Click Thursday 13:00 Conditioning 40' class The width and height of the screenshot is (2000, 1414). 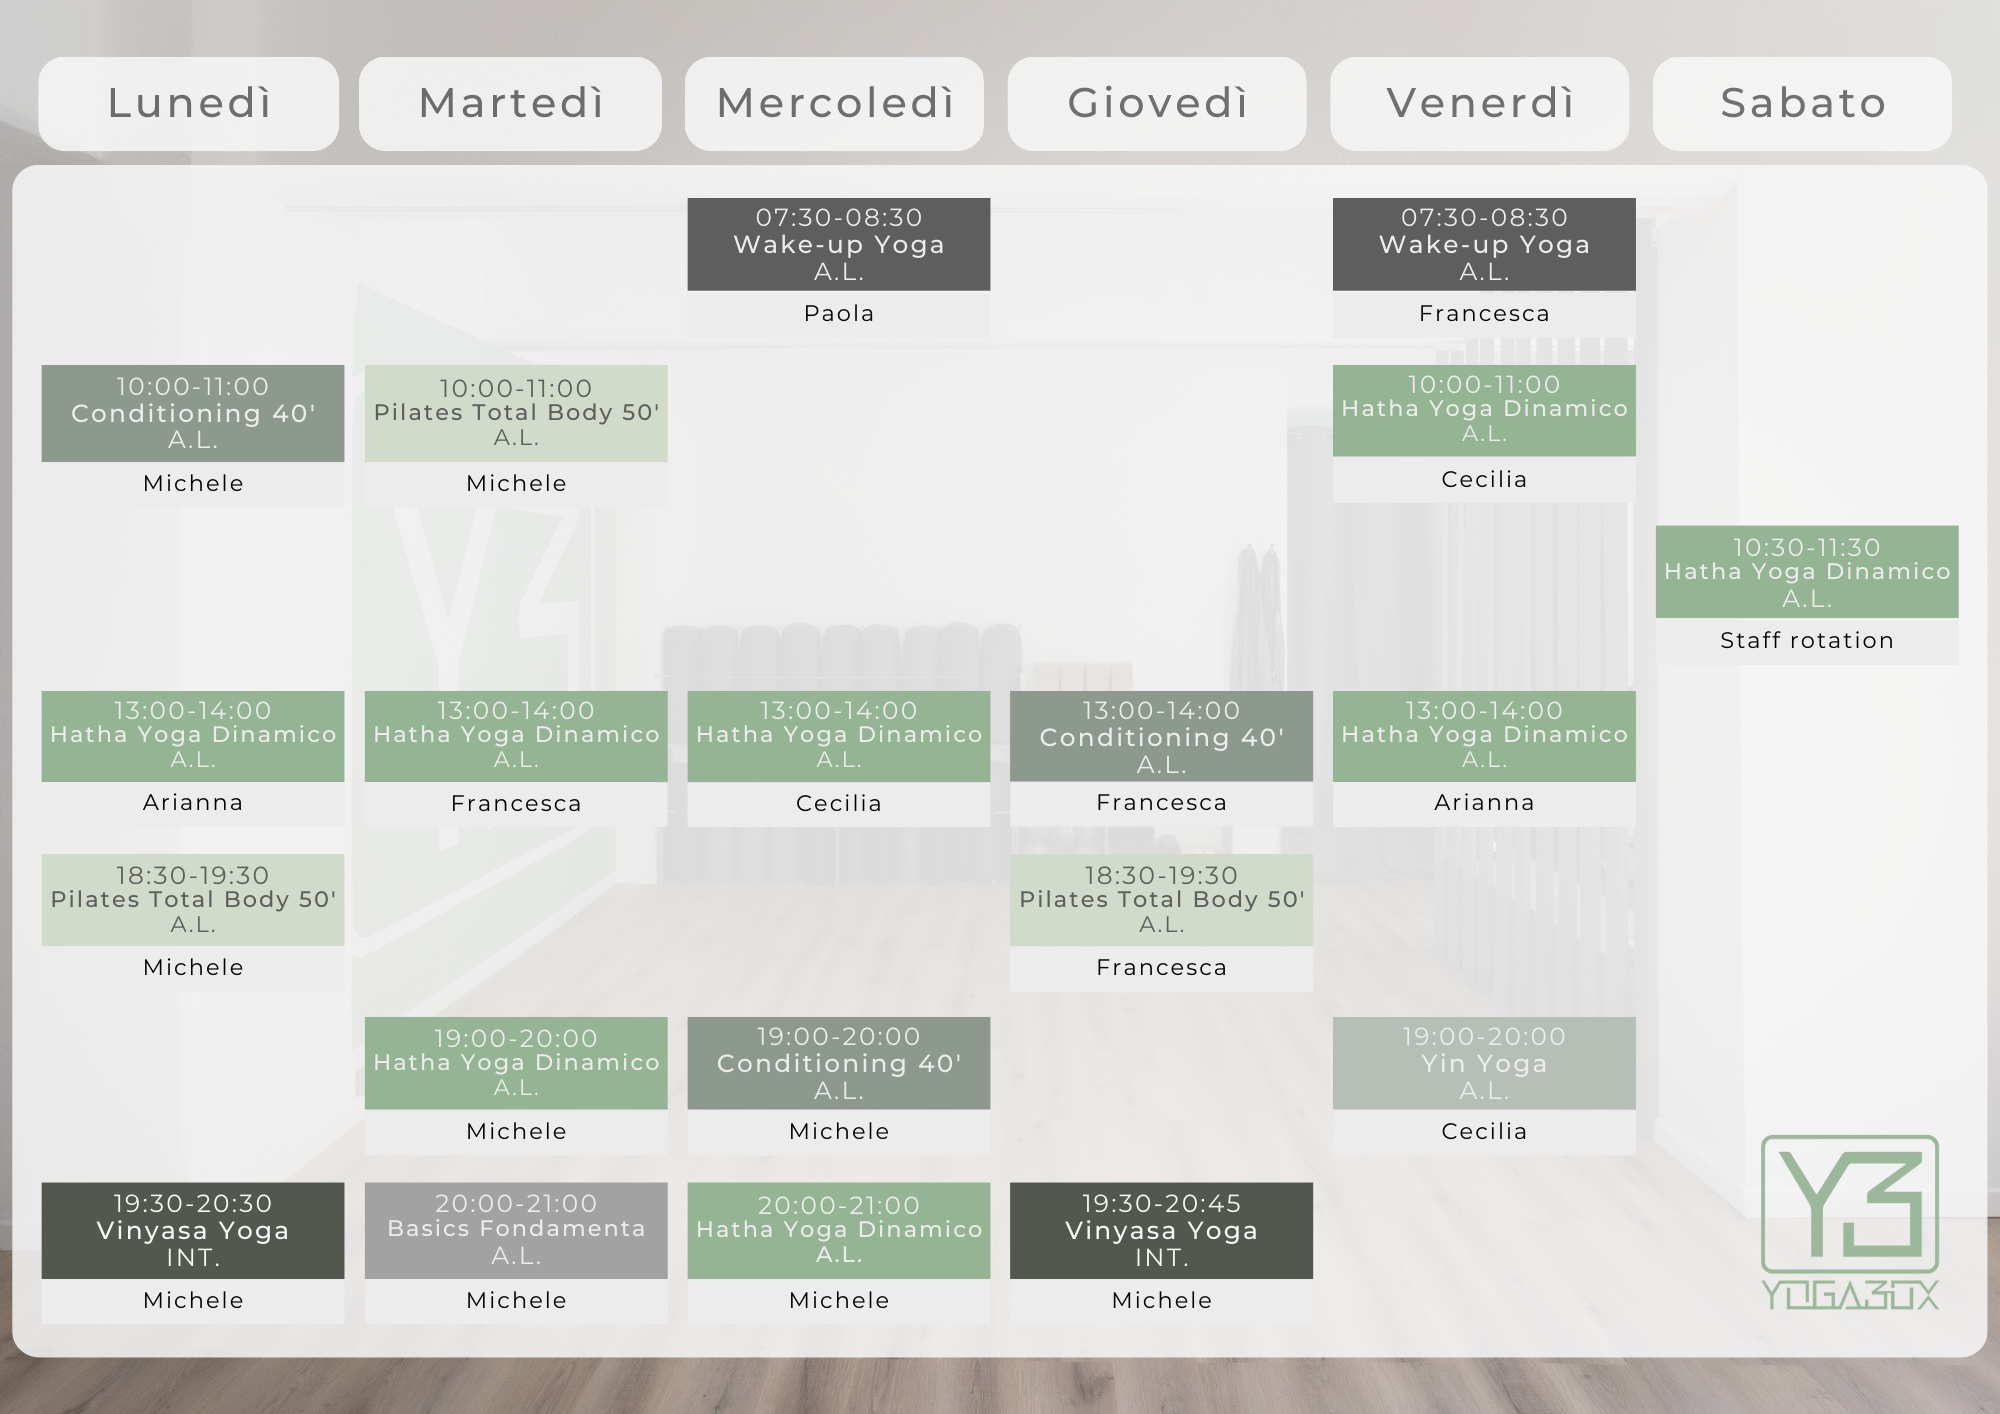1161,737
